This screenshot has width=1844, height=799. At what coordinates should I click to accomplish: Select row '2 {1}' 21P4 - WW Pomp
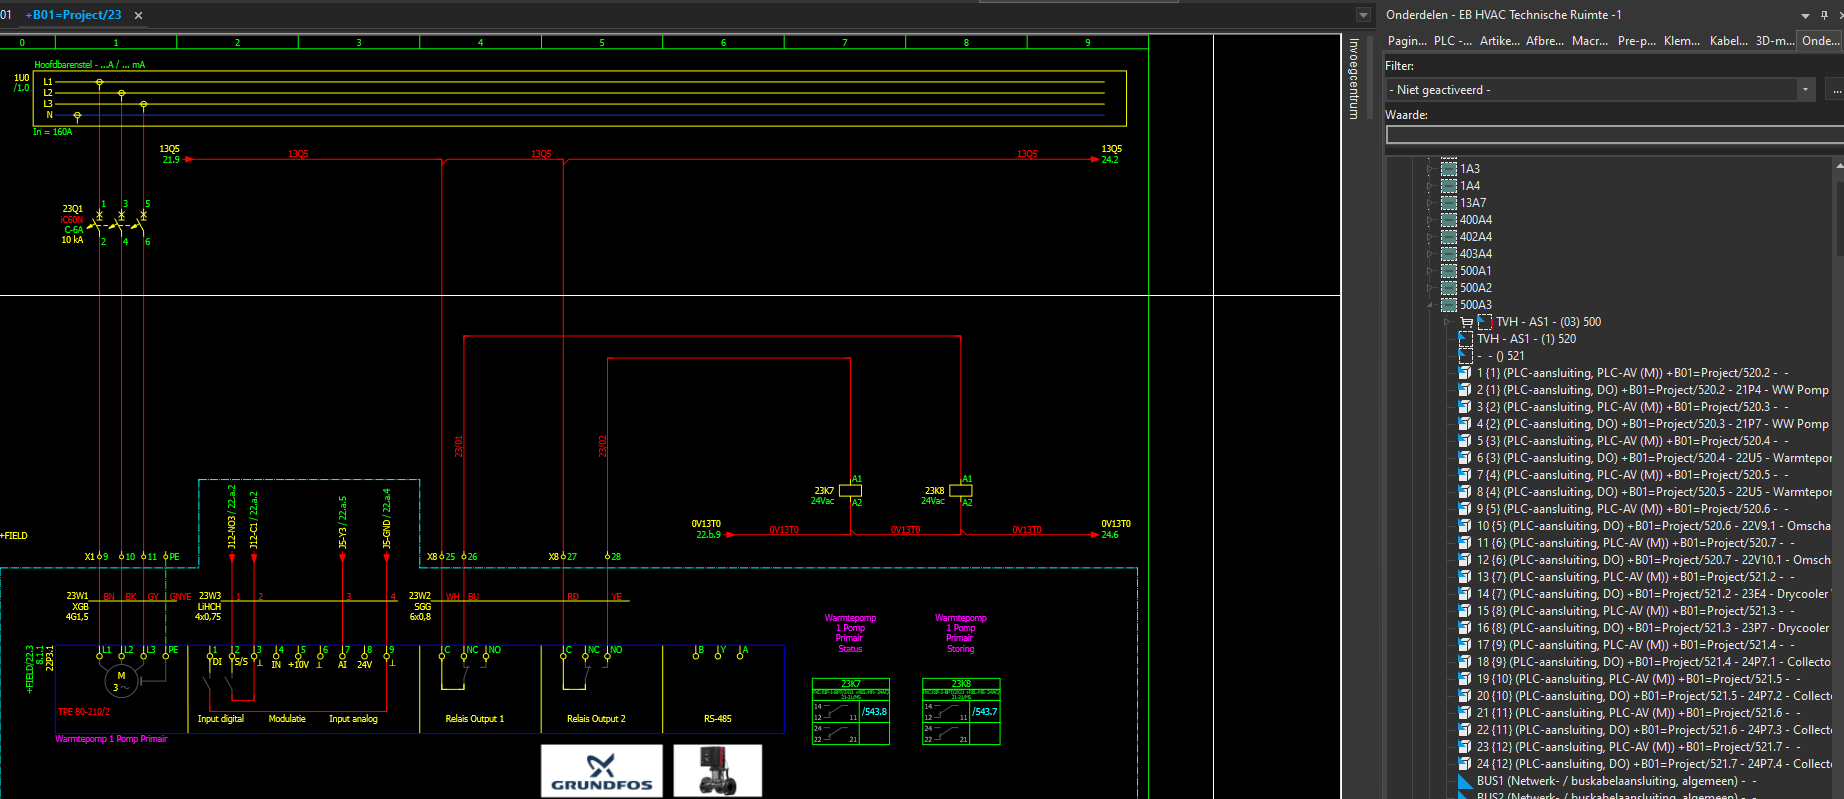1653,390
